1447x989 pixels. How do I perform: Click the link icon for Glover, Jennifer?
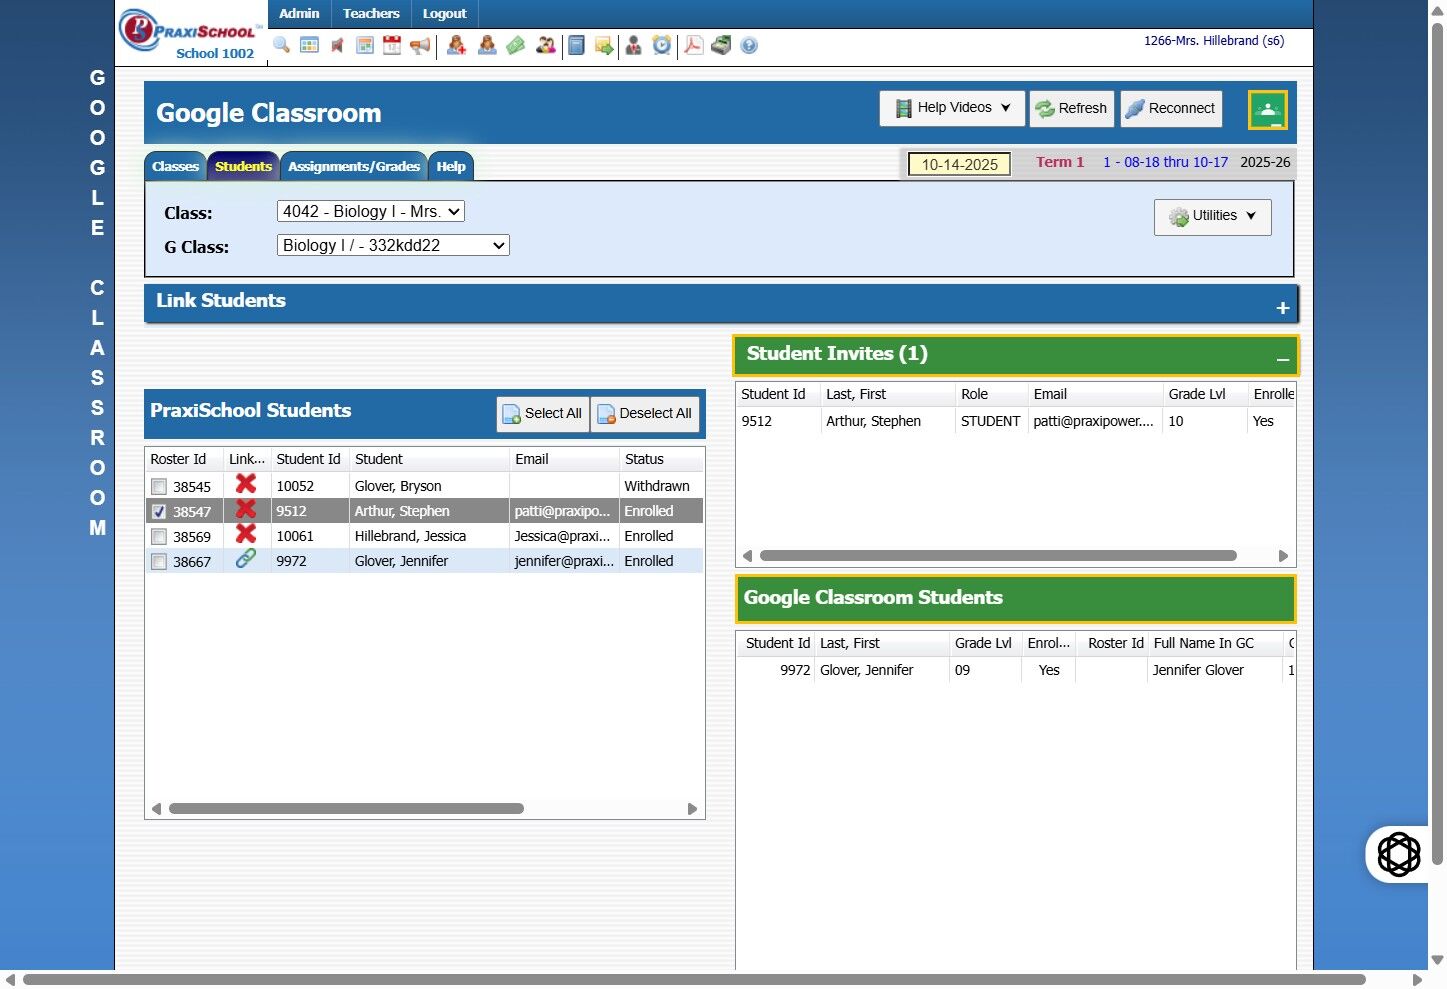246,559
